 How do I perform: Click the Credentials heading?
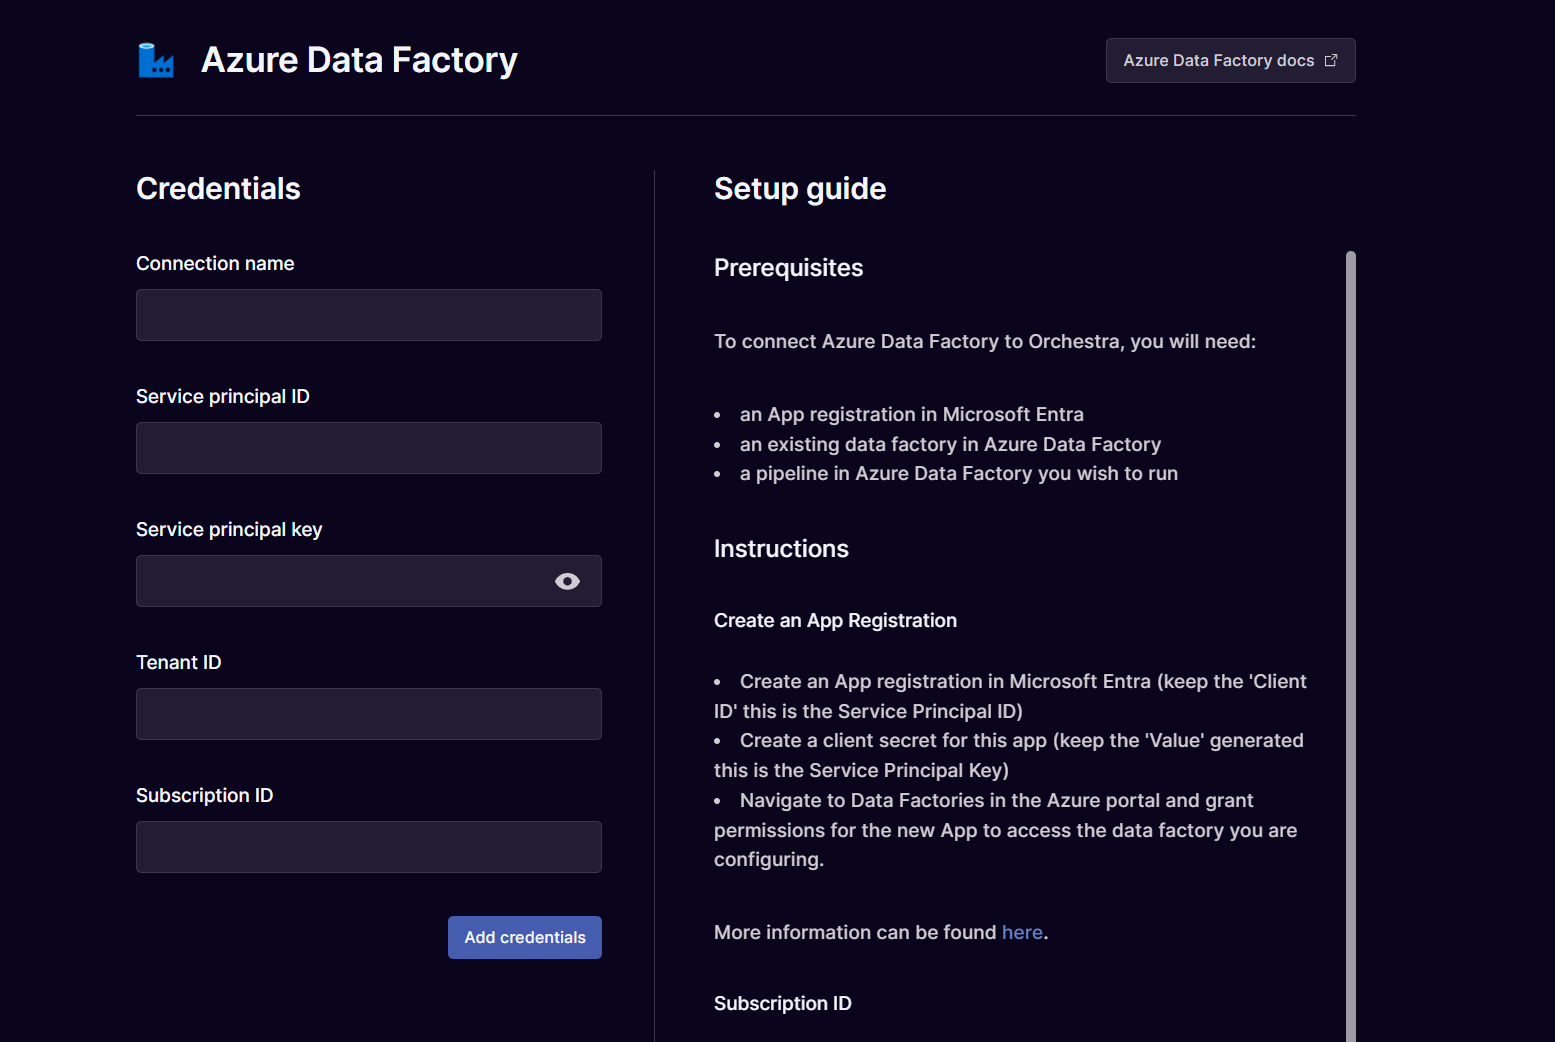point(218,188)
